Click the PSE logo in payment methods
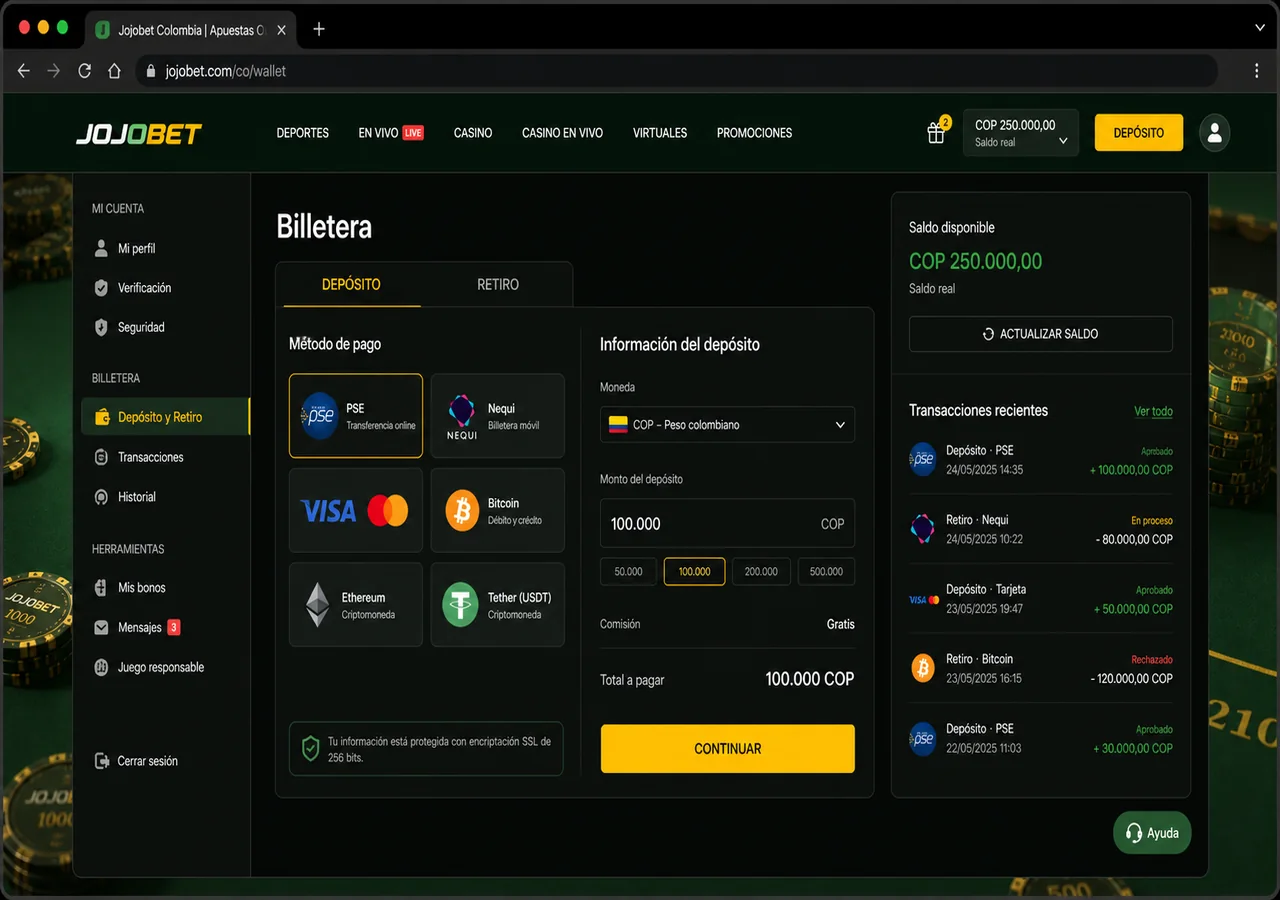This screenshot has width=1280, height=900. point(319,416)
